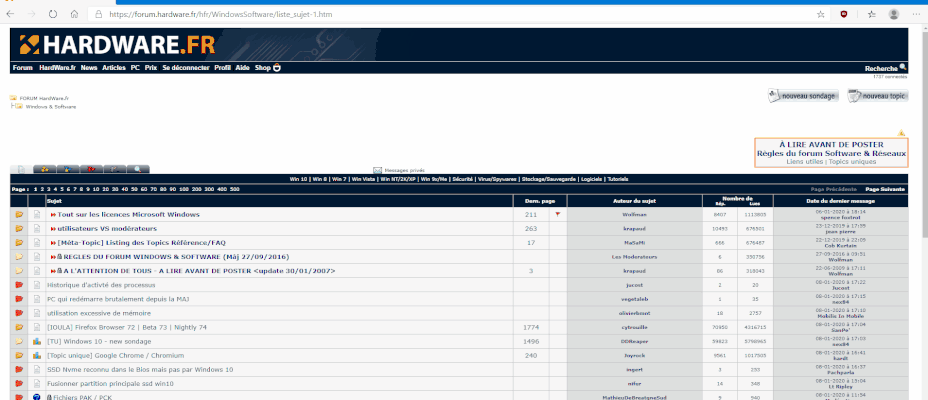Image resolution: width=928 pixels, height=400 pixels.
Task: Click the nouveau topic button
Action: coord(878,96)
